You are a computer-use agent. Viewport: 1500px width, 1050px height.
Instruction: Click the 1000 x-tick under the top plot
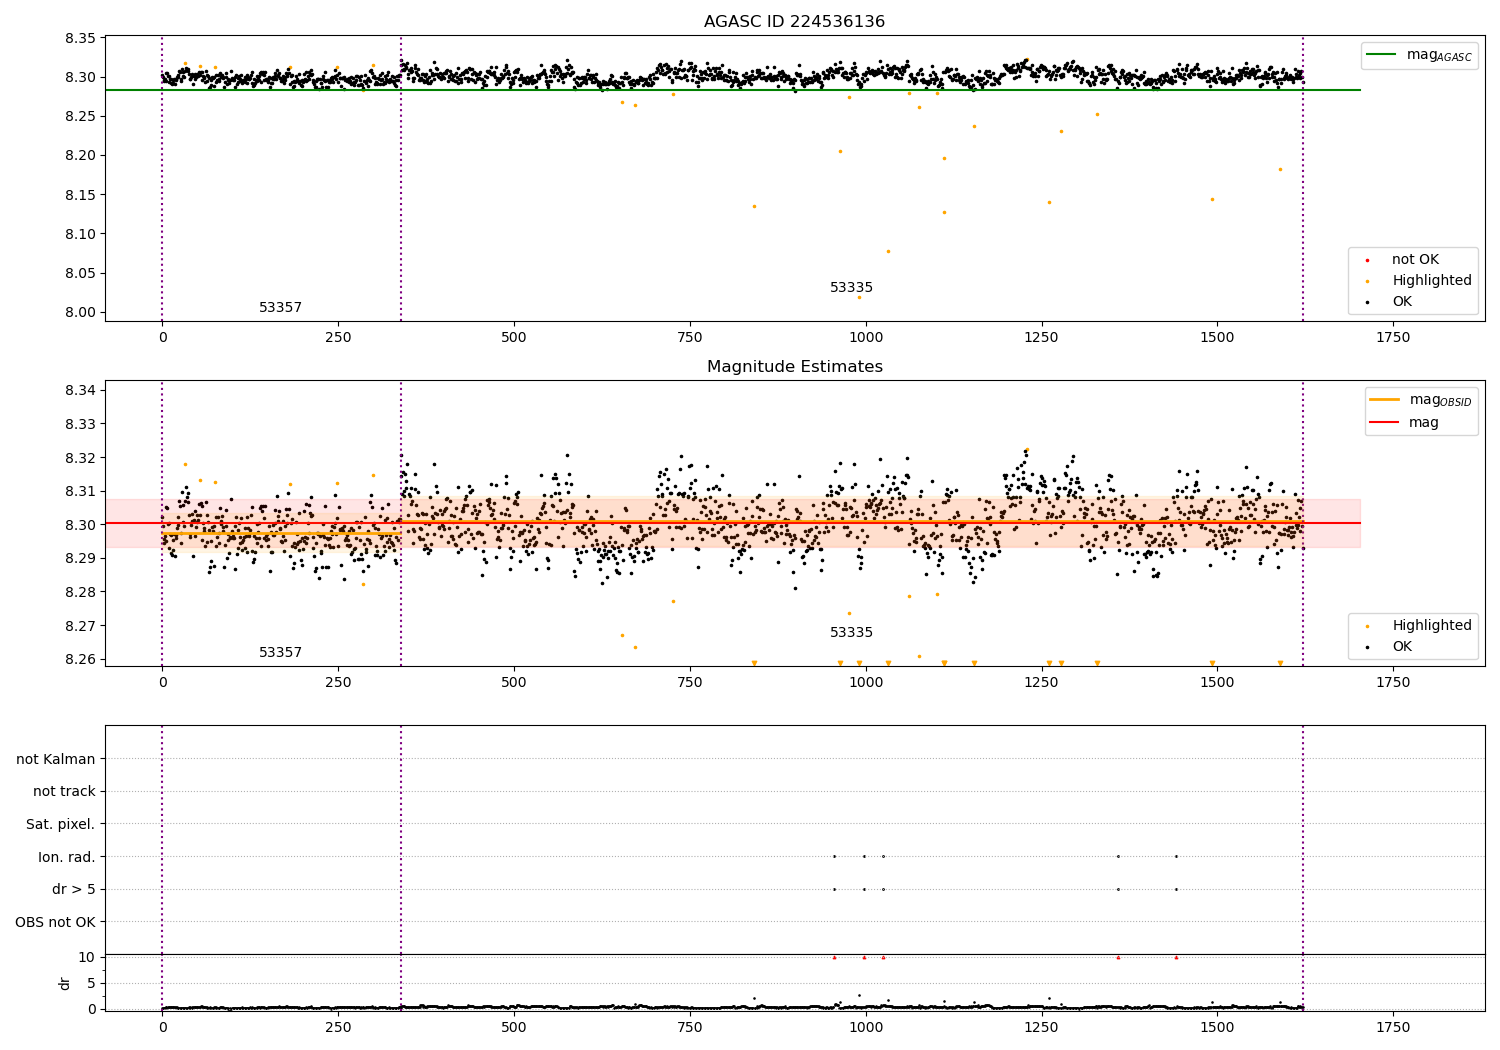866,338
